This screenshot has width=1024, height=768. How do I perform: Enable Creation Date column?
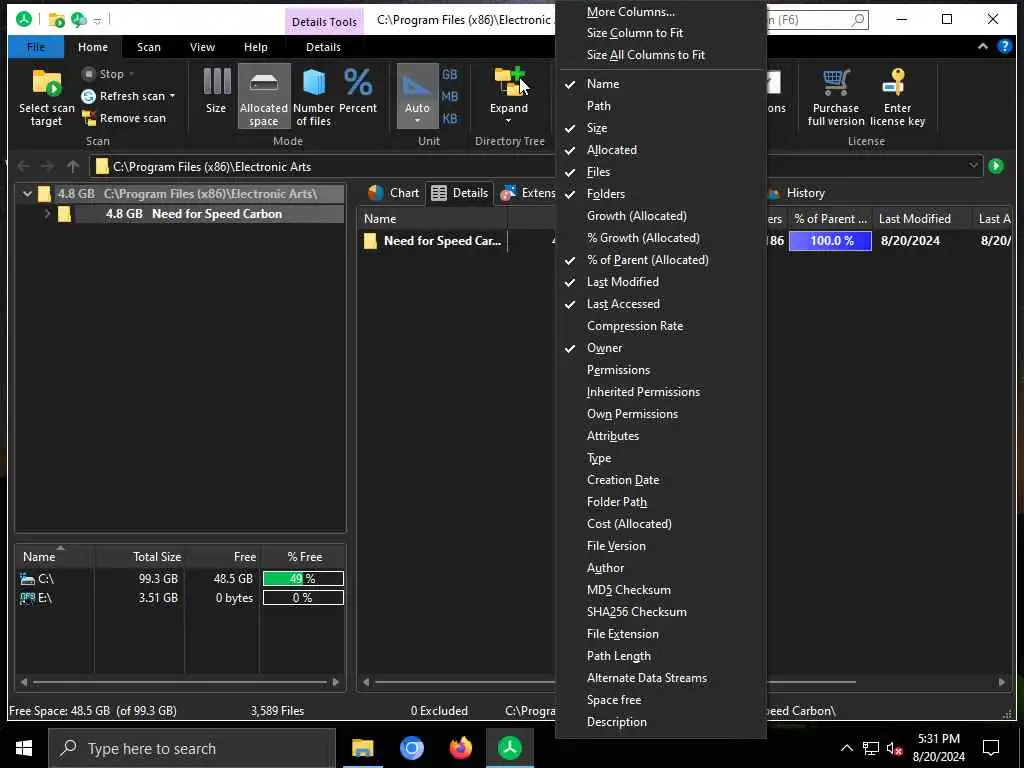point(660,480)
